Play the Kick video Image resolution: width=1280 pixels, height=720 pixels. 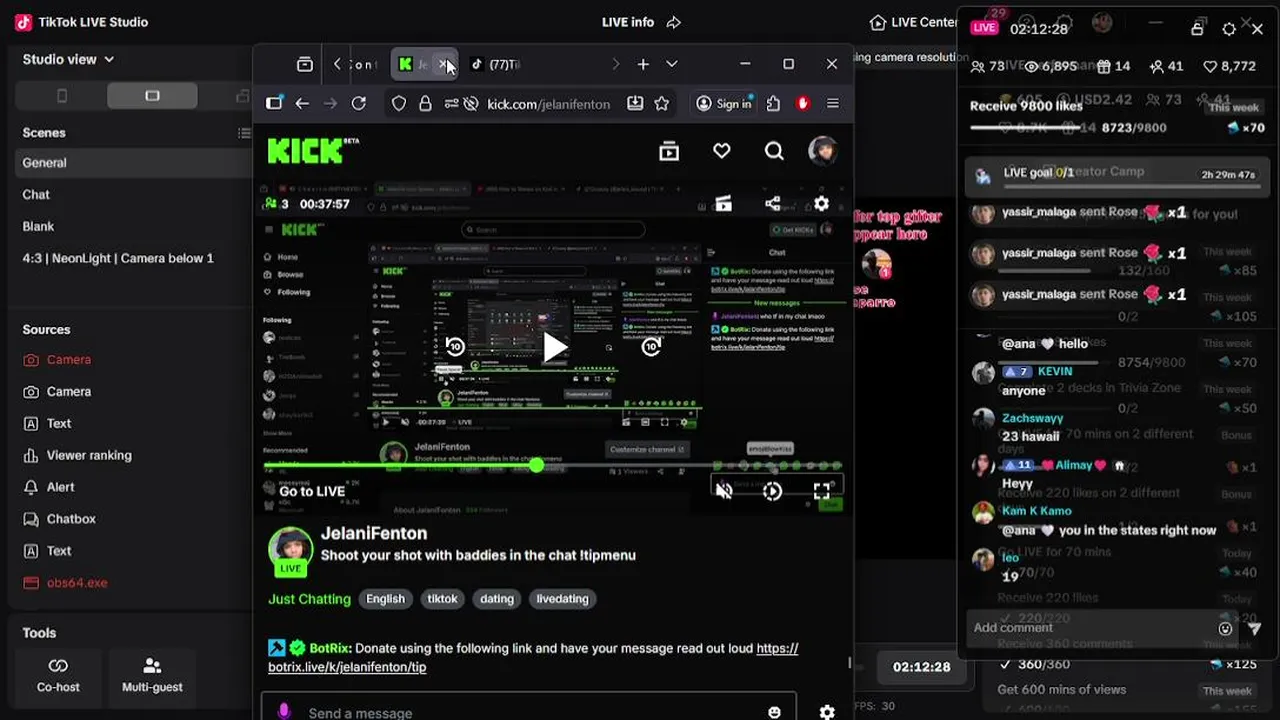tap(554, 347)
